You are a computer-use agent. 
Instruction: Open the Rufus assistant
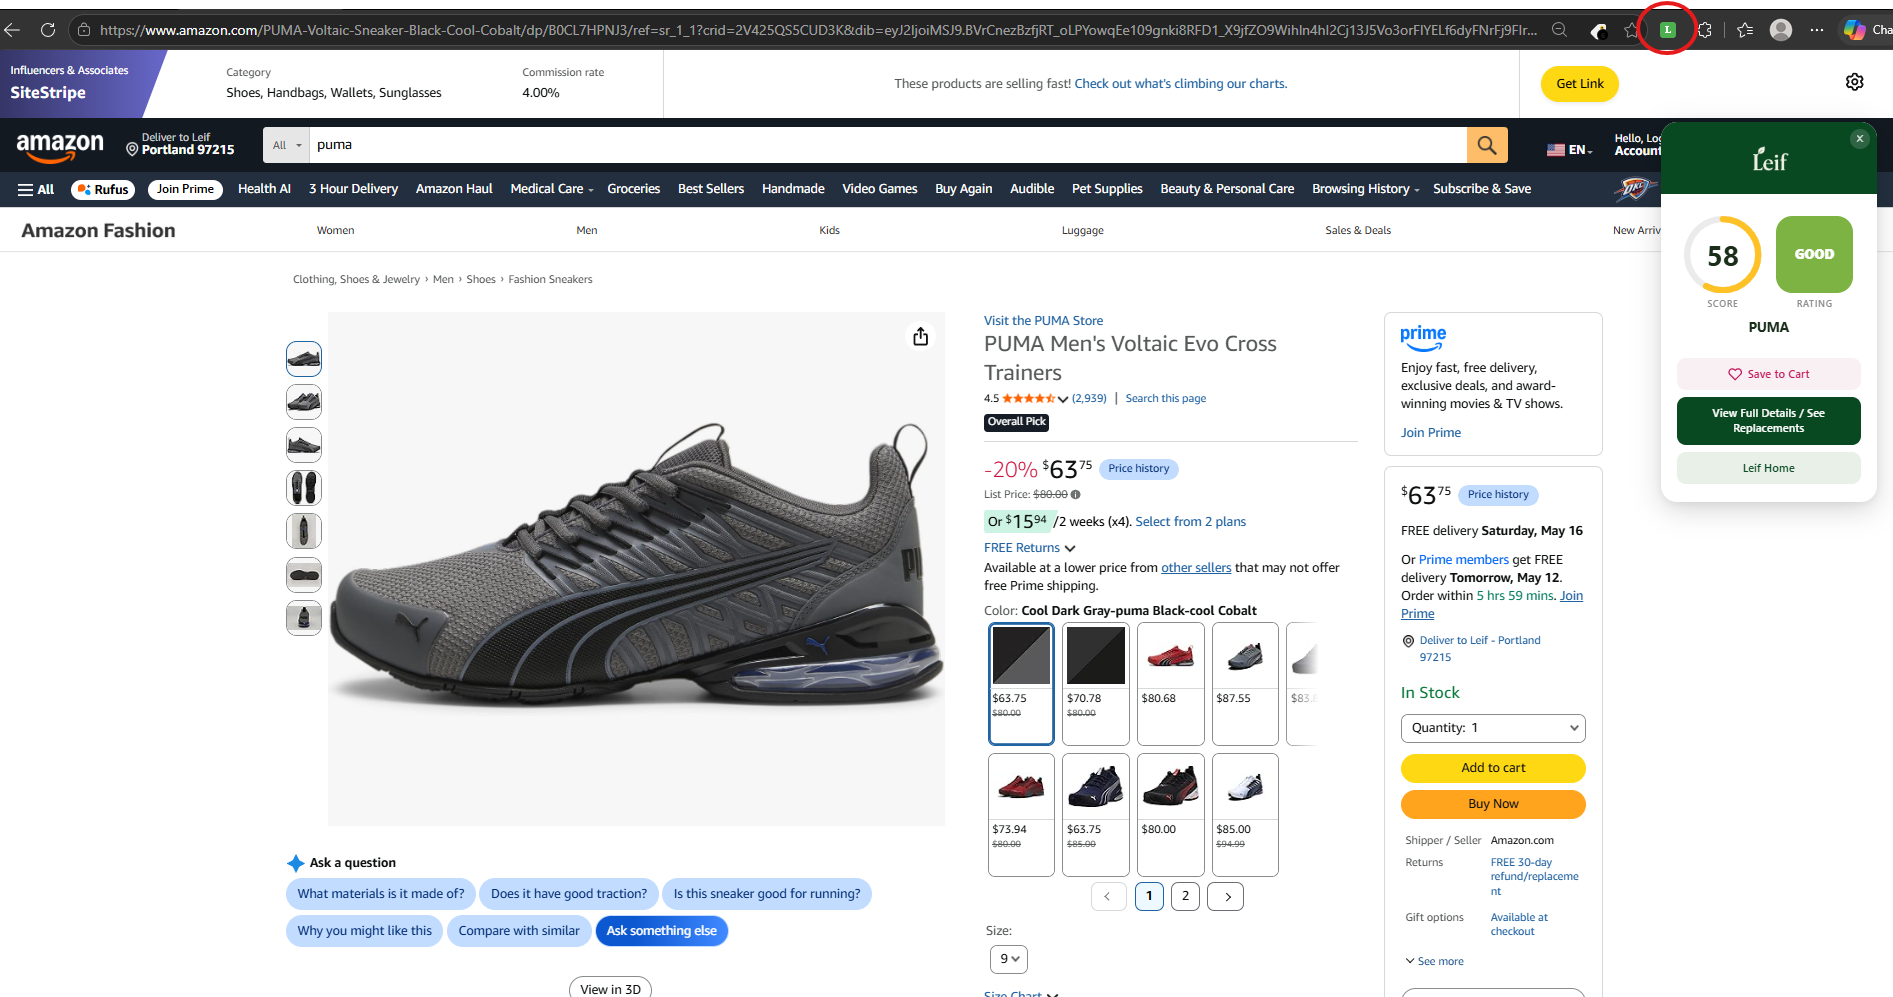coord(103,189)
